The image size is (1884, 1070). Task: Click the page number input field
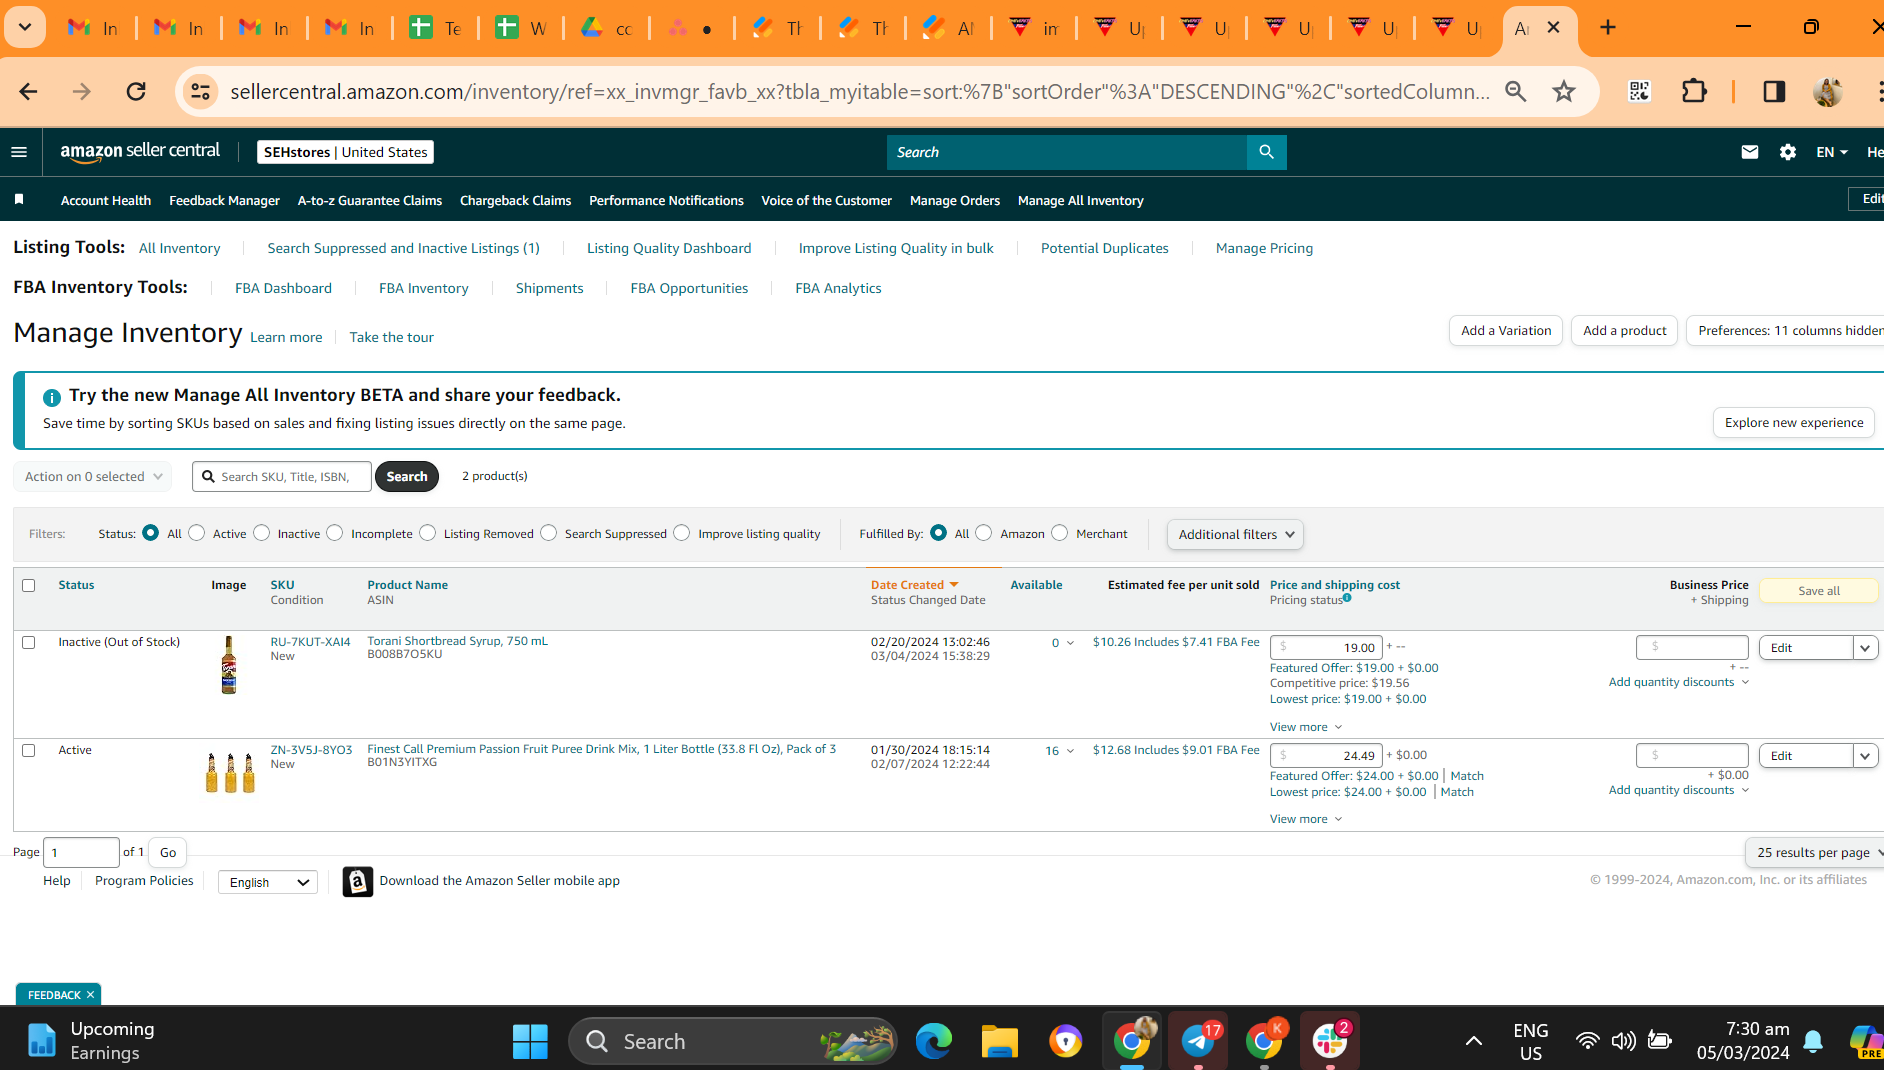click(81, 853)
